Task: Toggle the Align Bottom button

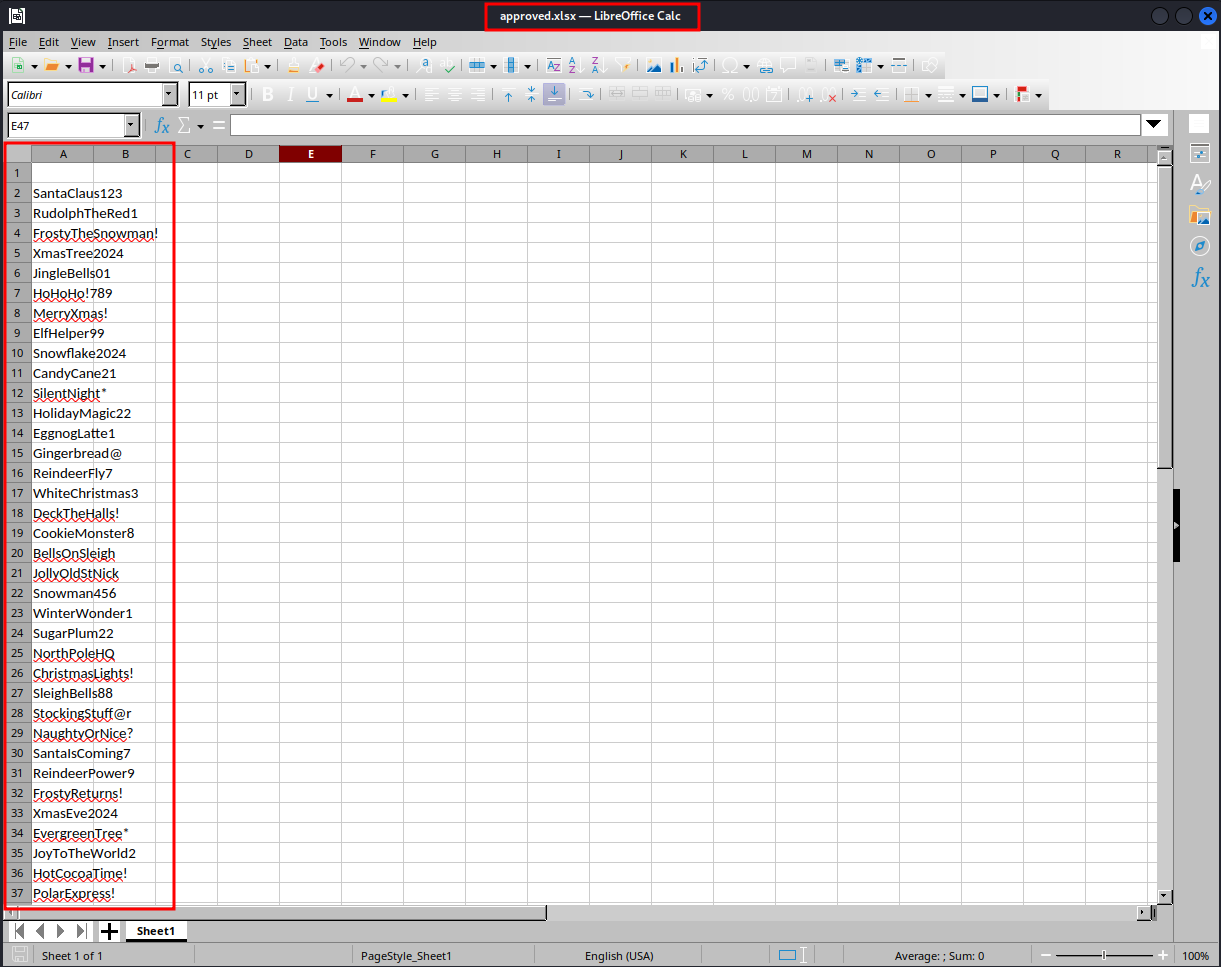Action: coord(554,95)
